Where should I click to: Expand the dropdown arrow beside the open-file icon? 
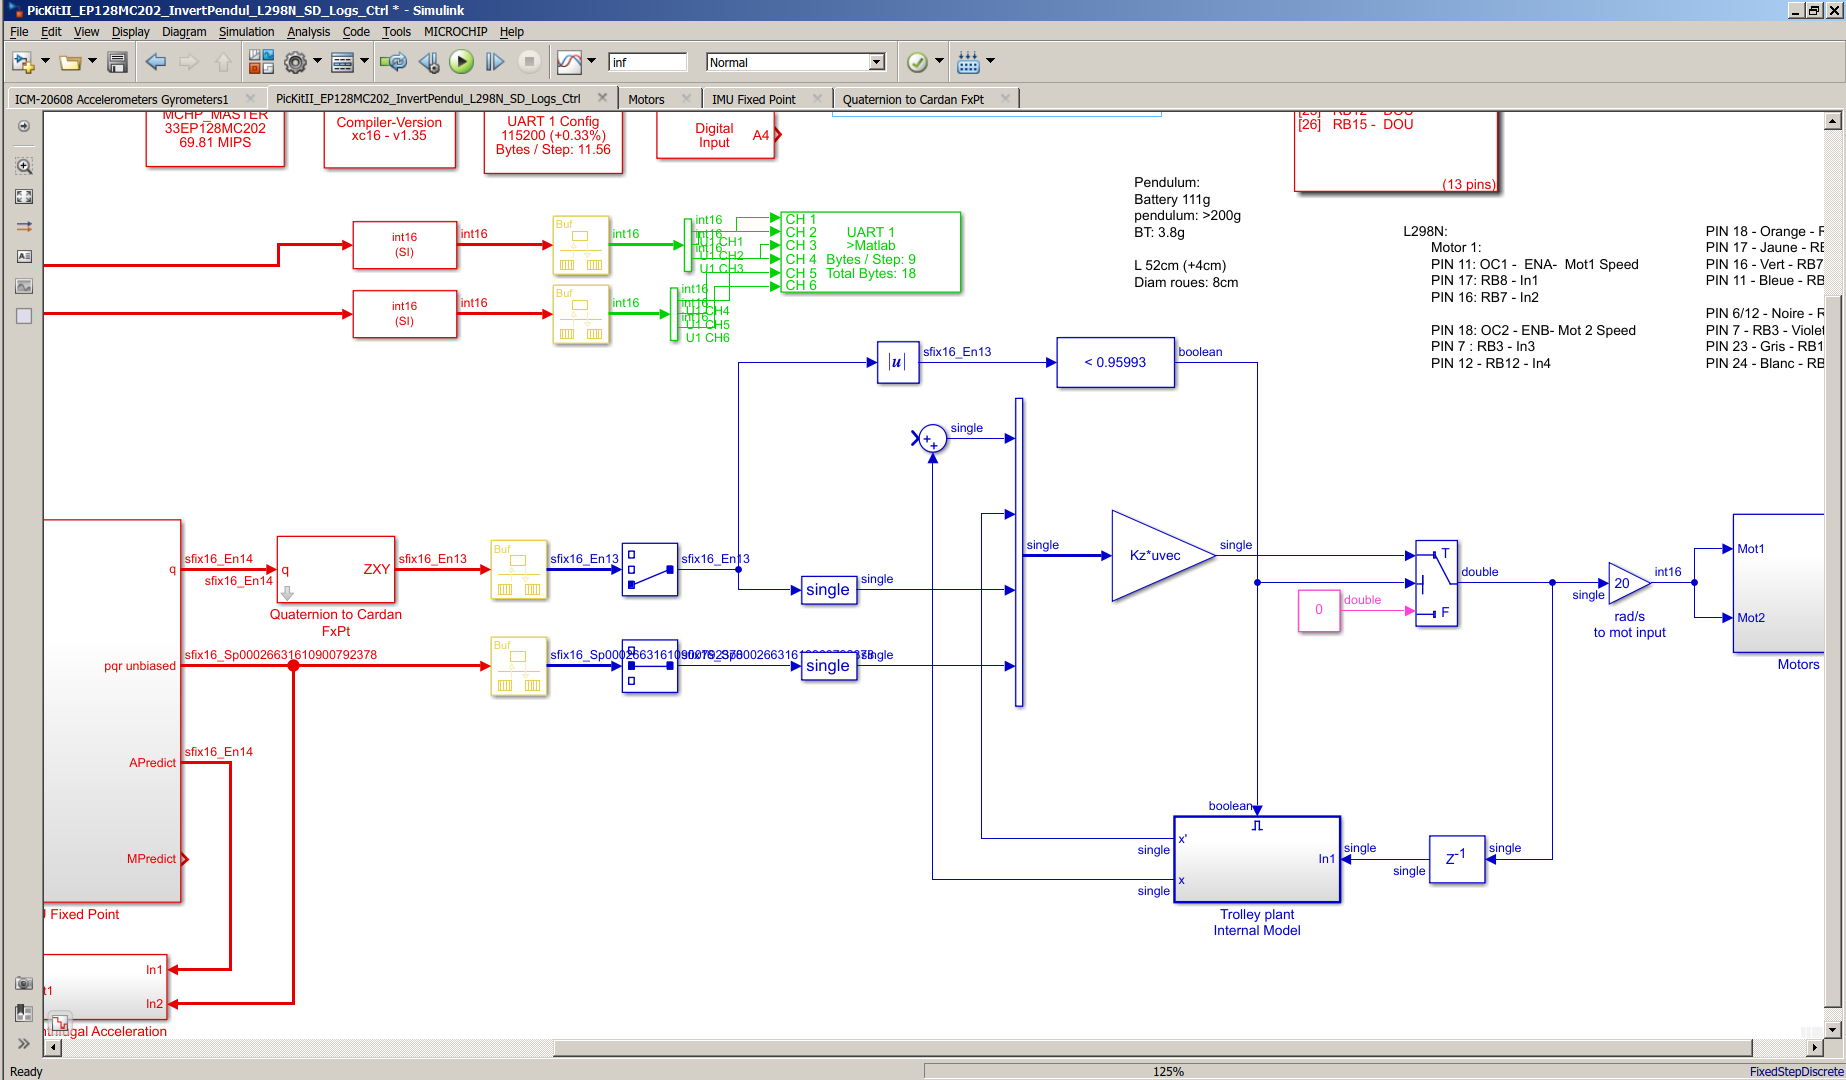[91, 61]
